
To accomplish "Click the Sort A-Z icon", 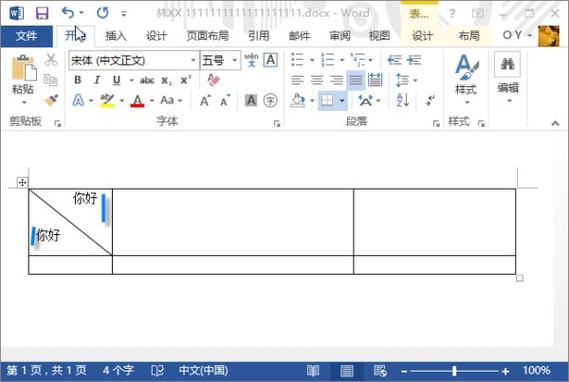I will (403, 100).
